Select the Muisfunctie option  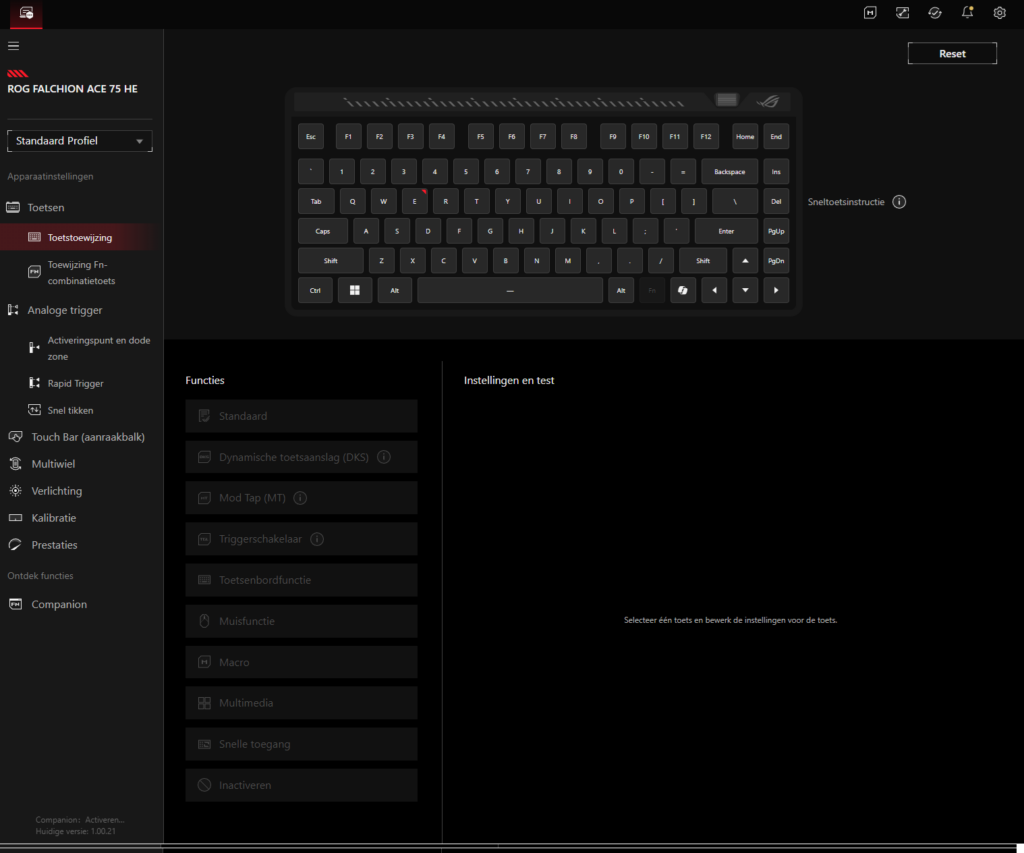click(x=301, y=621)
